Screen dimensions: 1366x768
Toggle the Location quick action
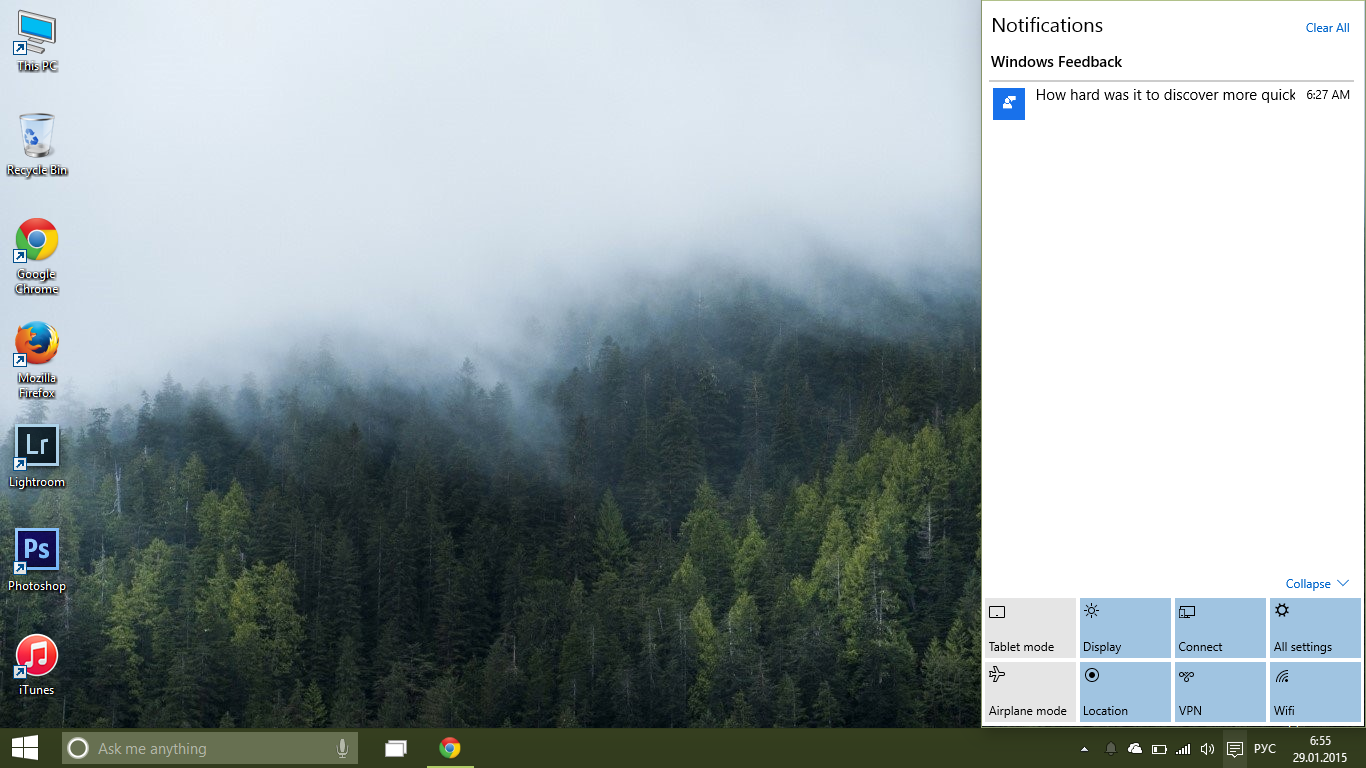coord(1125,692)
